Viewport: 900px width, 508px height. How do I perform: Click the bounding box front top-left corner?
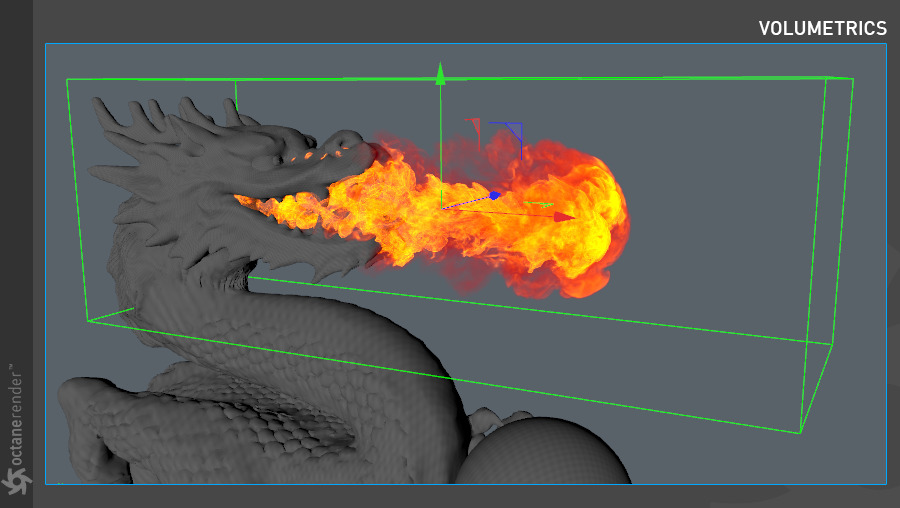67,79
